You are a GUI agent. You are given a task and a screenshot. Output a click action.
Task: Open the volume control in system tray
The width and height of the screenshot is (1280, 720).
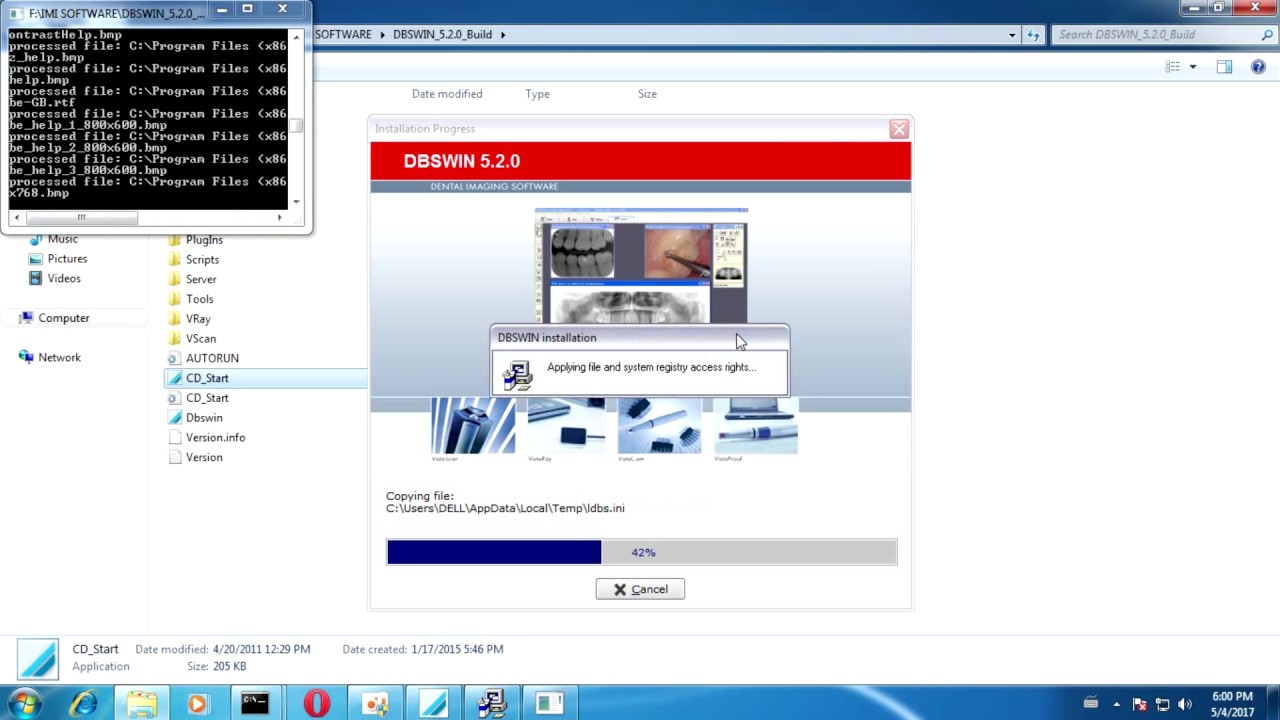1185,704
